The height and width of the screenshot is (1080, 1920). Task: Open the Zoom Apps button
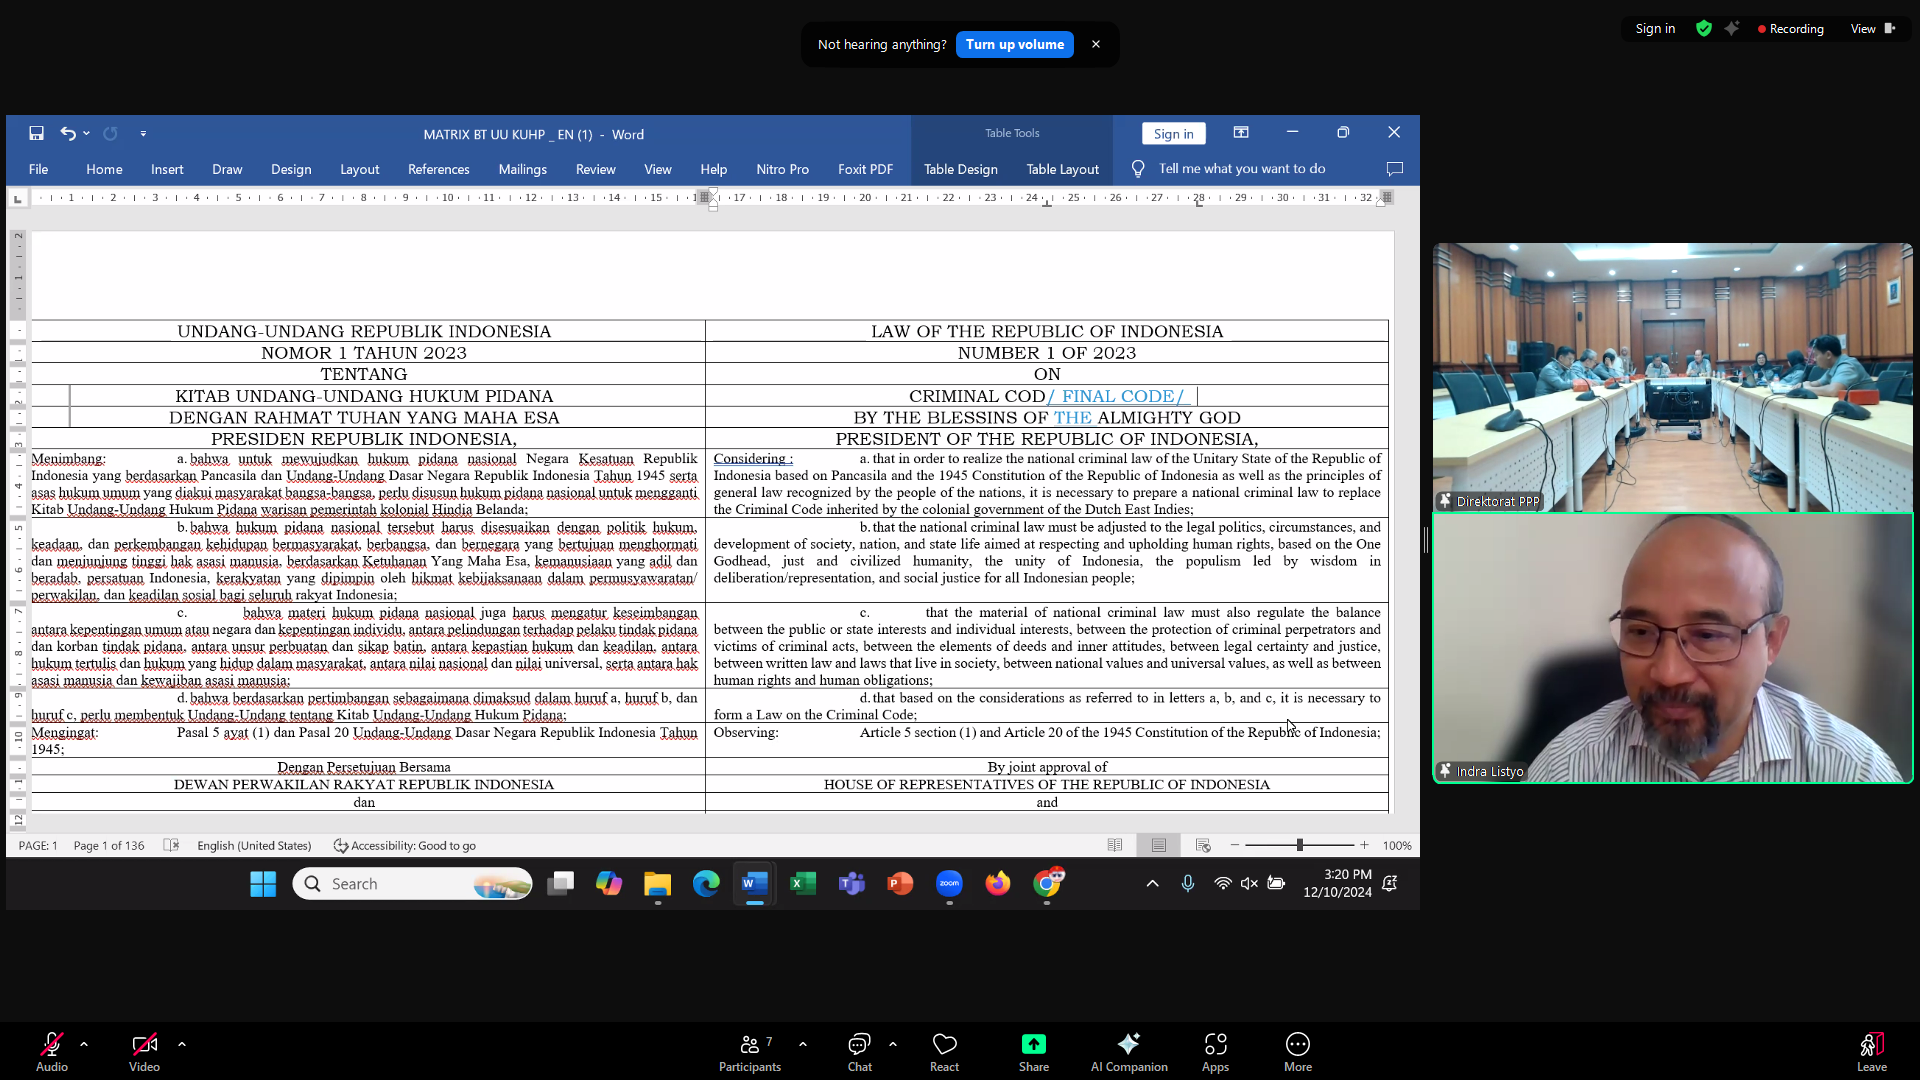(x=1215, y=1052)
